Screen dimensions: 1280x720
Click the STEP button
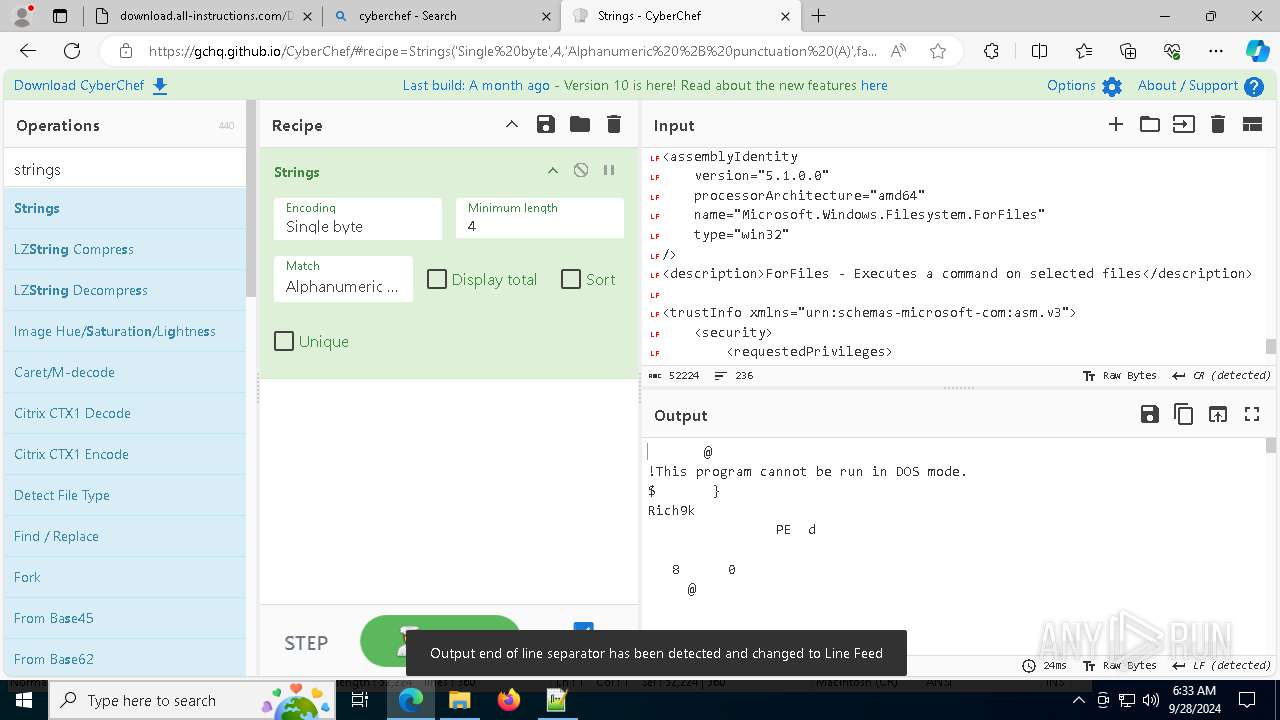point(306,643)
